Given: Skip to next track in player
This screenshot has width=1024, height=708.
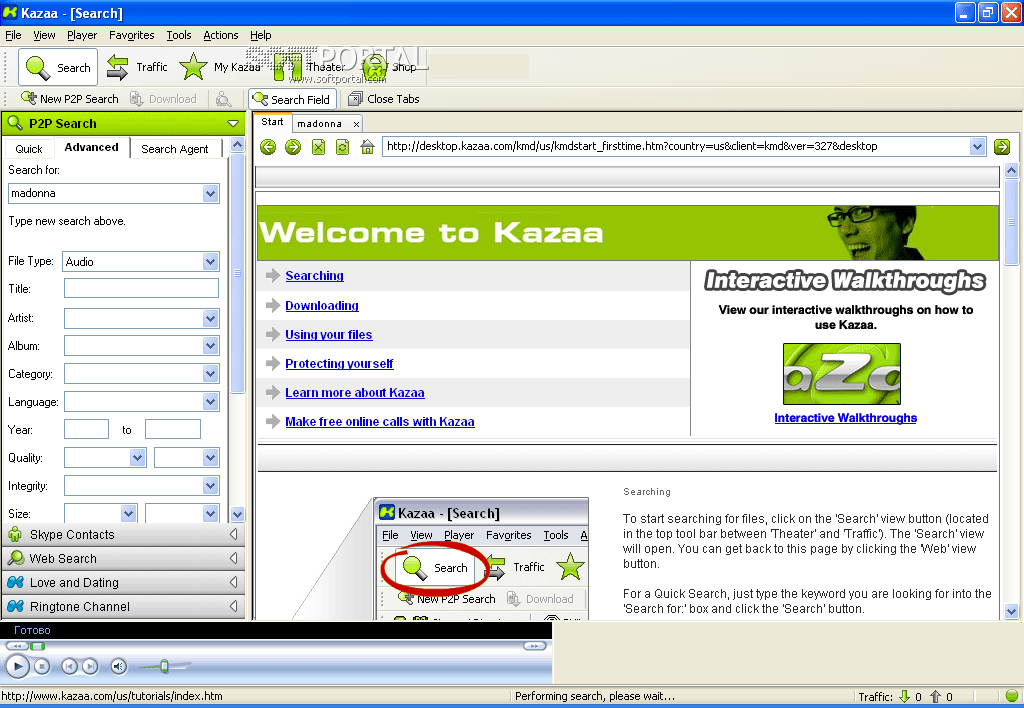Looking at the screenshot, I should pyautogui.click(x=90, y=667).
